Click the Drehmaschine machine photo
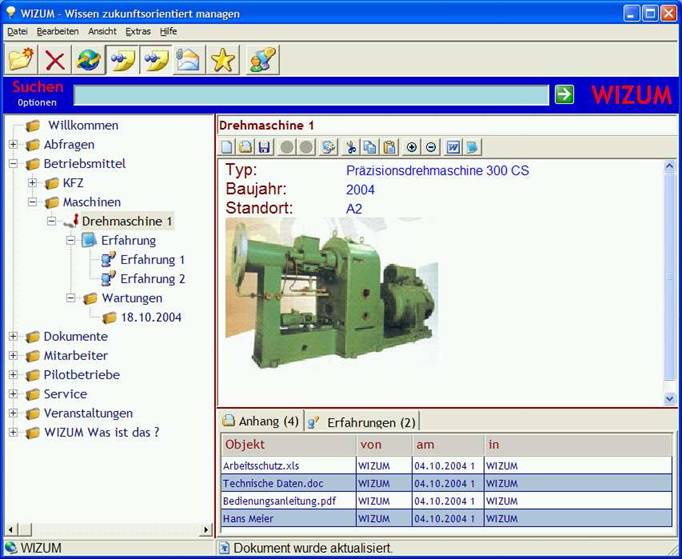 point(331,292)
